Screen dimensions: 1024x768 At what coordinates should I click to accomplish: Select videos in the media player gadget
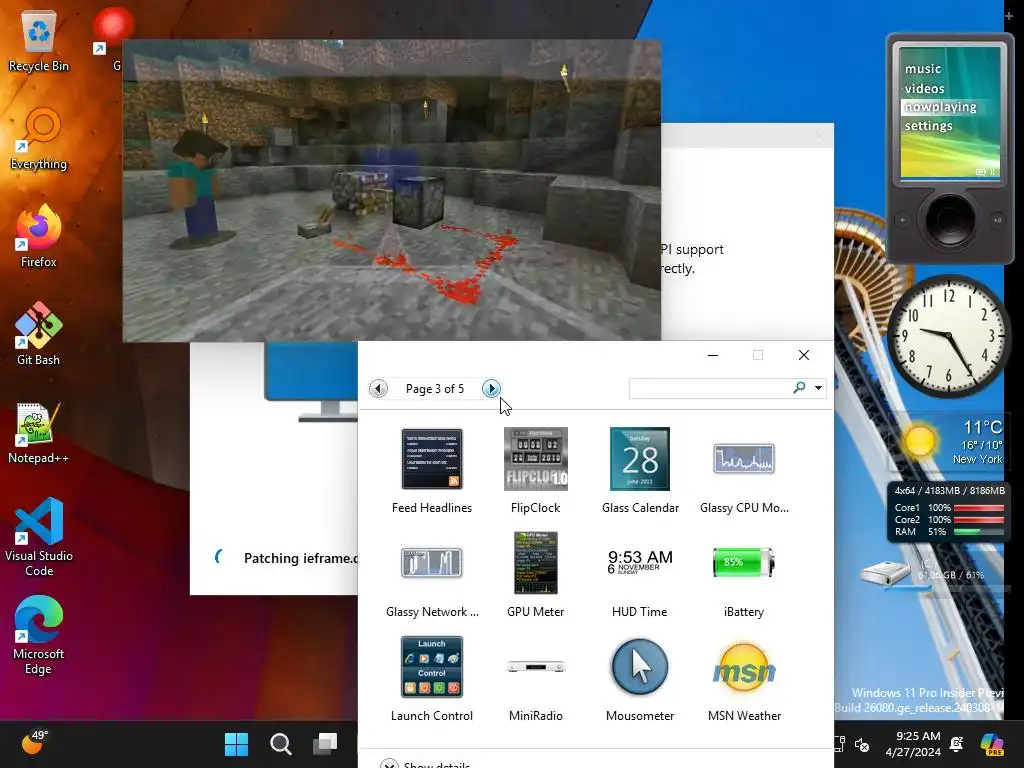click(x=924, y=88)
